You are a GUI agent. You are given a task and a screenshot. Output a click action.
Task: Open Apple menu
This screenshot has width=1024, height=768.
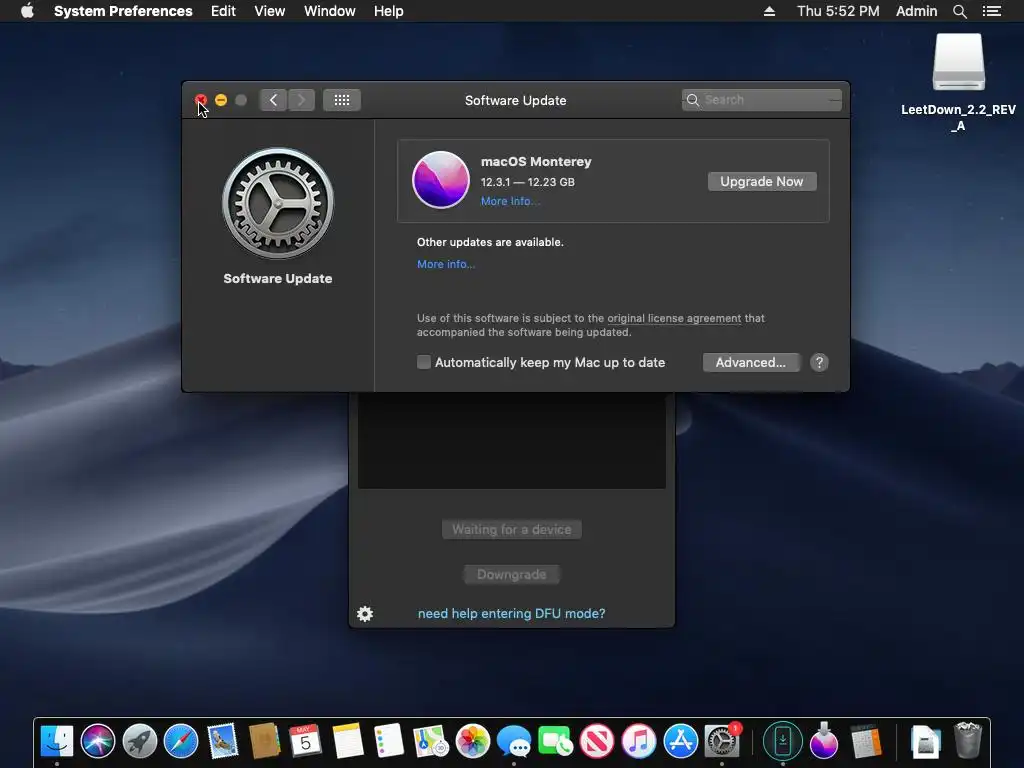pos(27,11)
